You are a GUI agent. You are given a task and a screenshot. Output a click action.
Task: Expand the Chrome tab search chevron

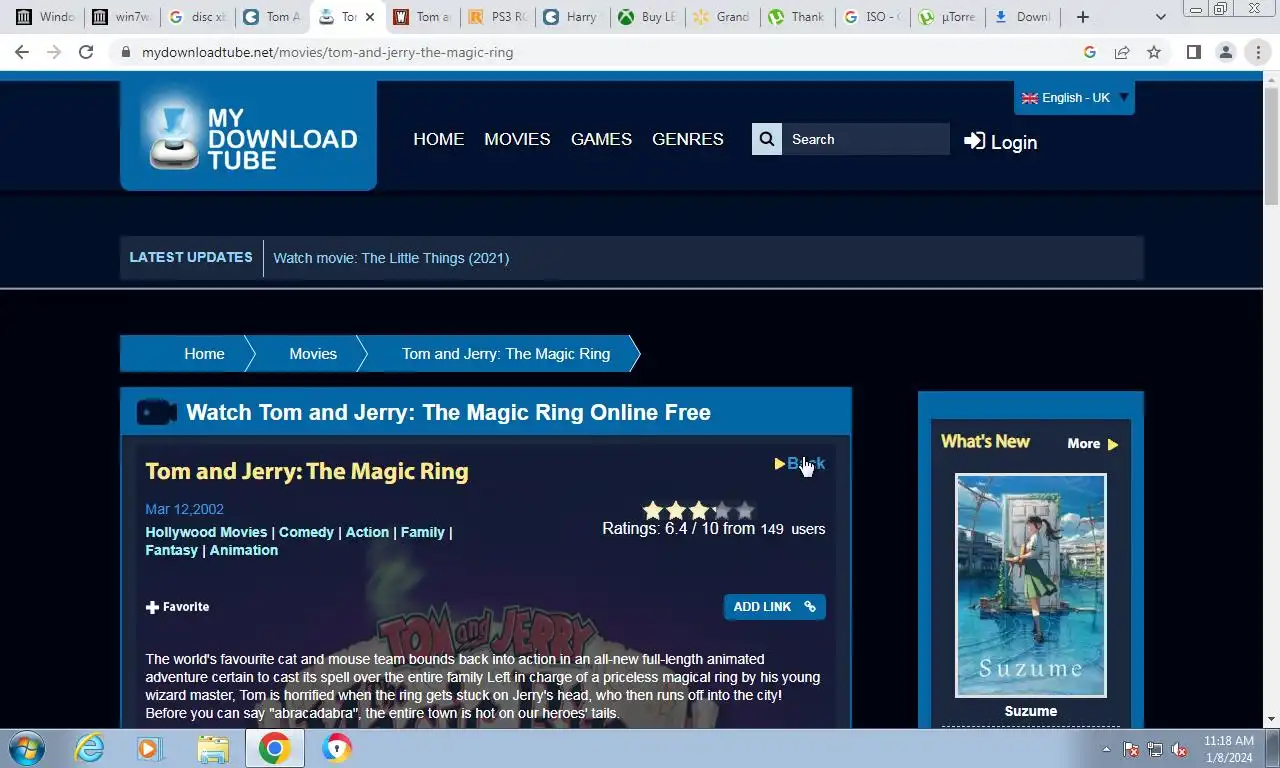(1160, 17)
